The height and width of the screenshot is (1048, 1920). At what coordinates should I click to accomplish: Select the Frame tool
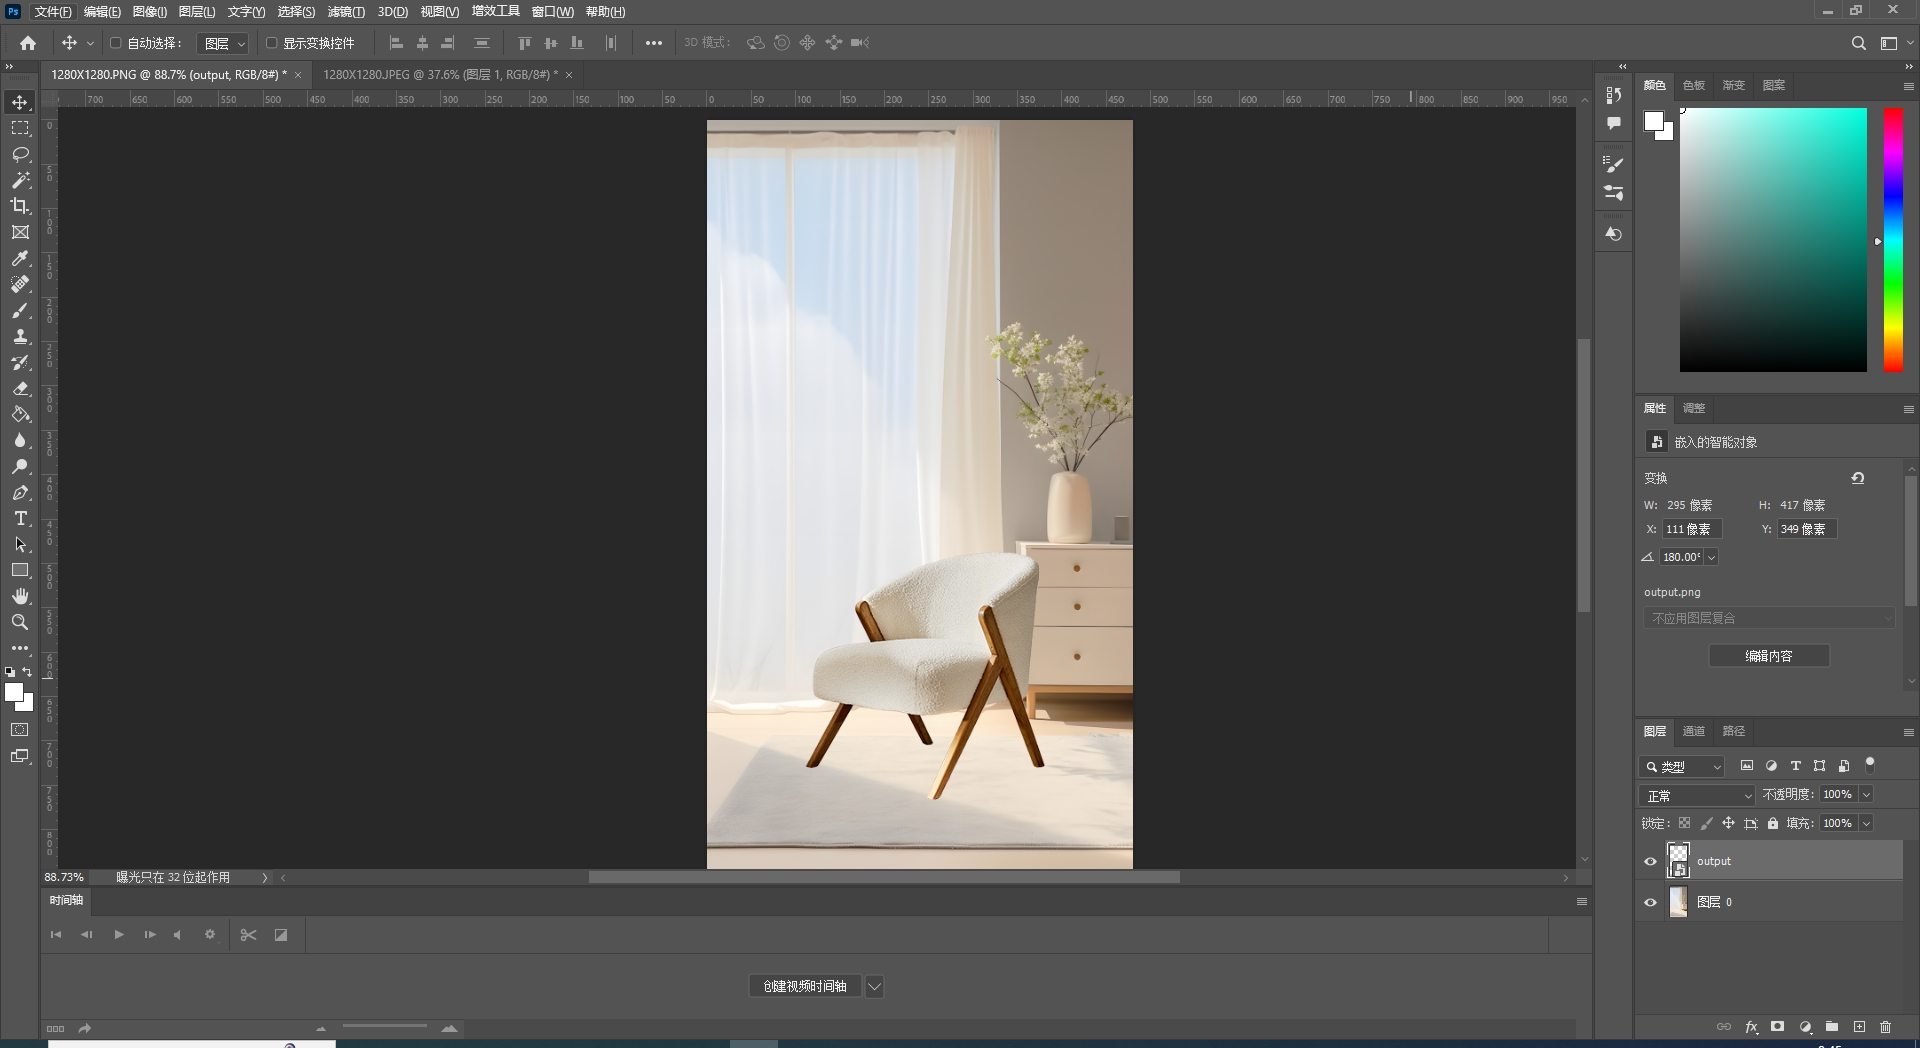coord(20,232)
